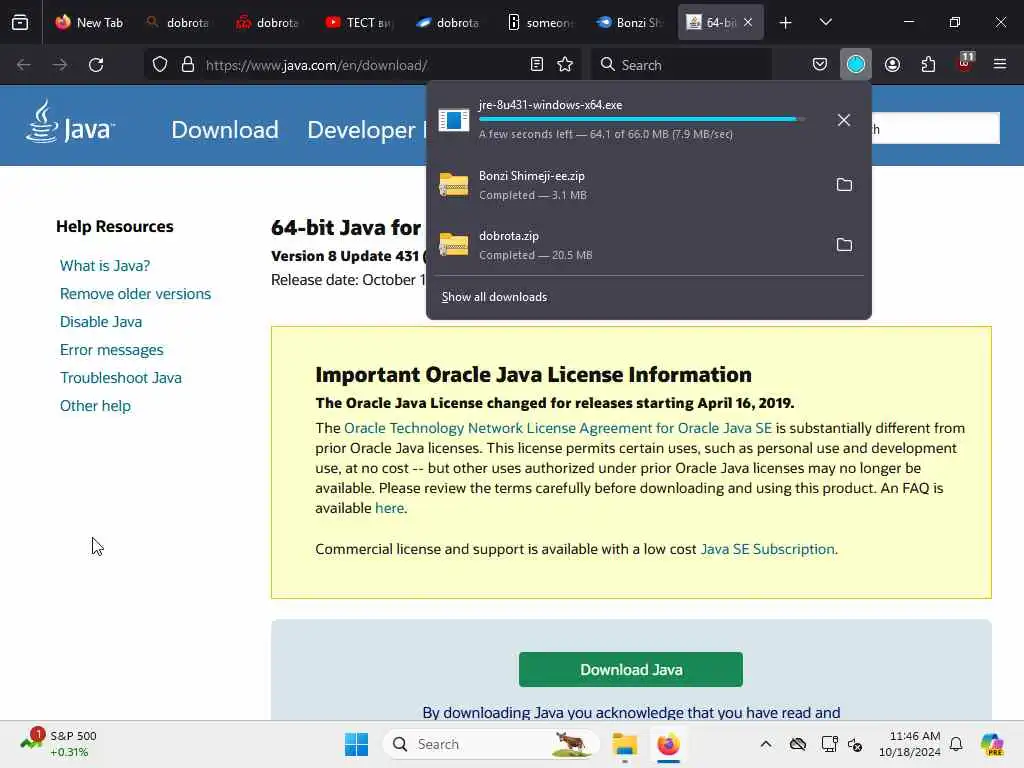The width and height of the screenshot is (1024, 768).
Task: Open uBlock extension icon with badge 11
Action: pyautogui.click(x=965, y=63)
